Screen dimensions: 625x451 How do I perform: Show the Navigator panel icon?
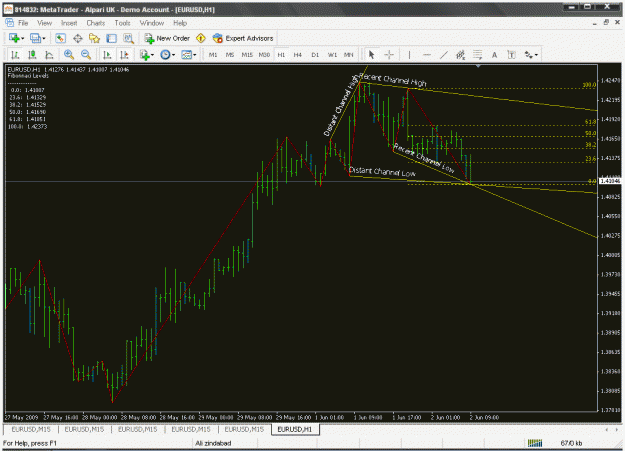(x=94, y=38)
